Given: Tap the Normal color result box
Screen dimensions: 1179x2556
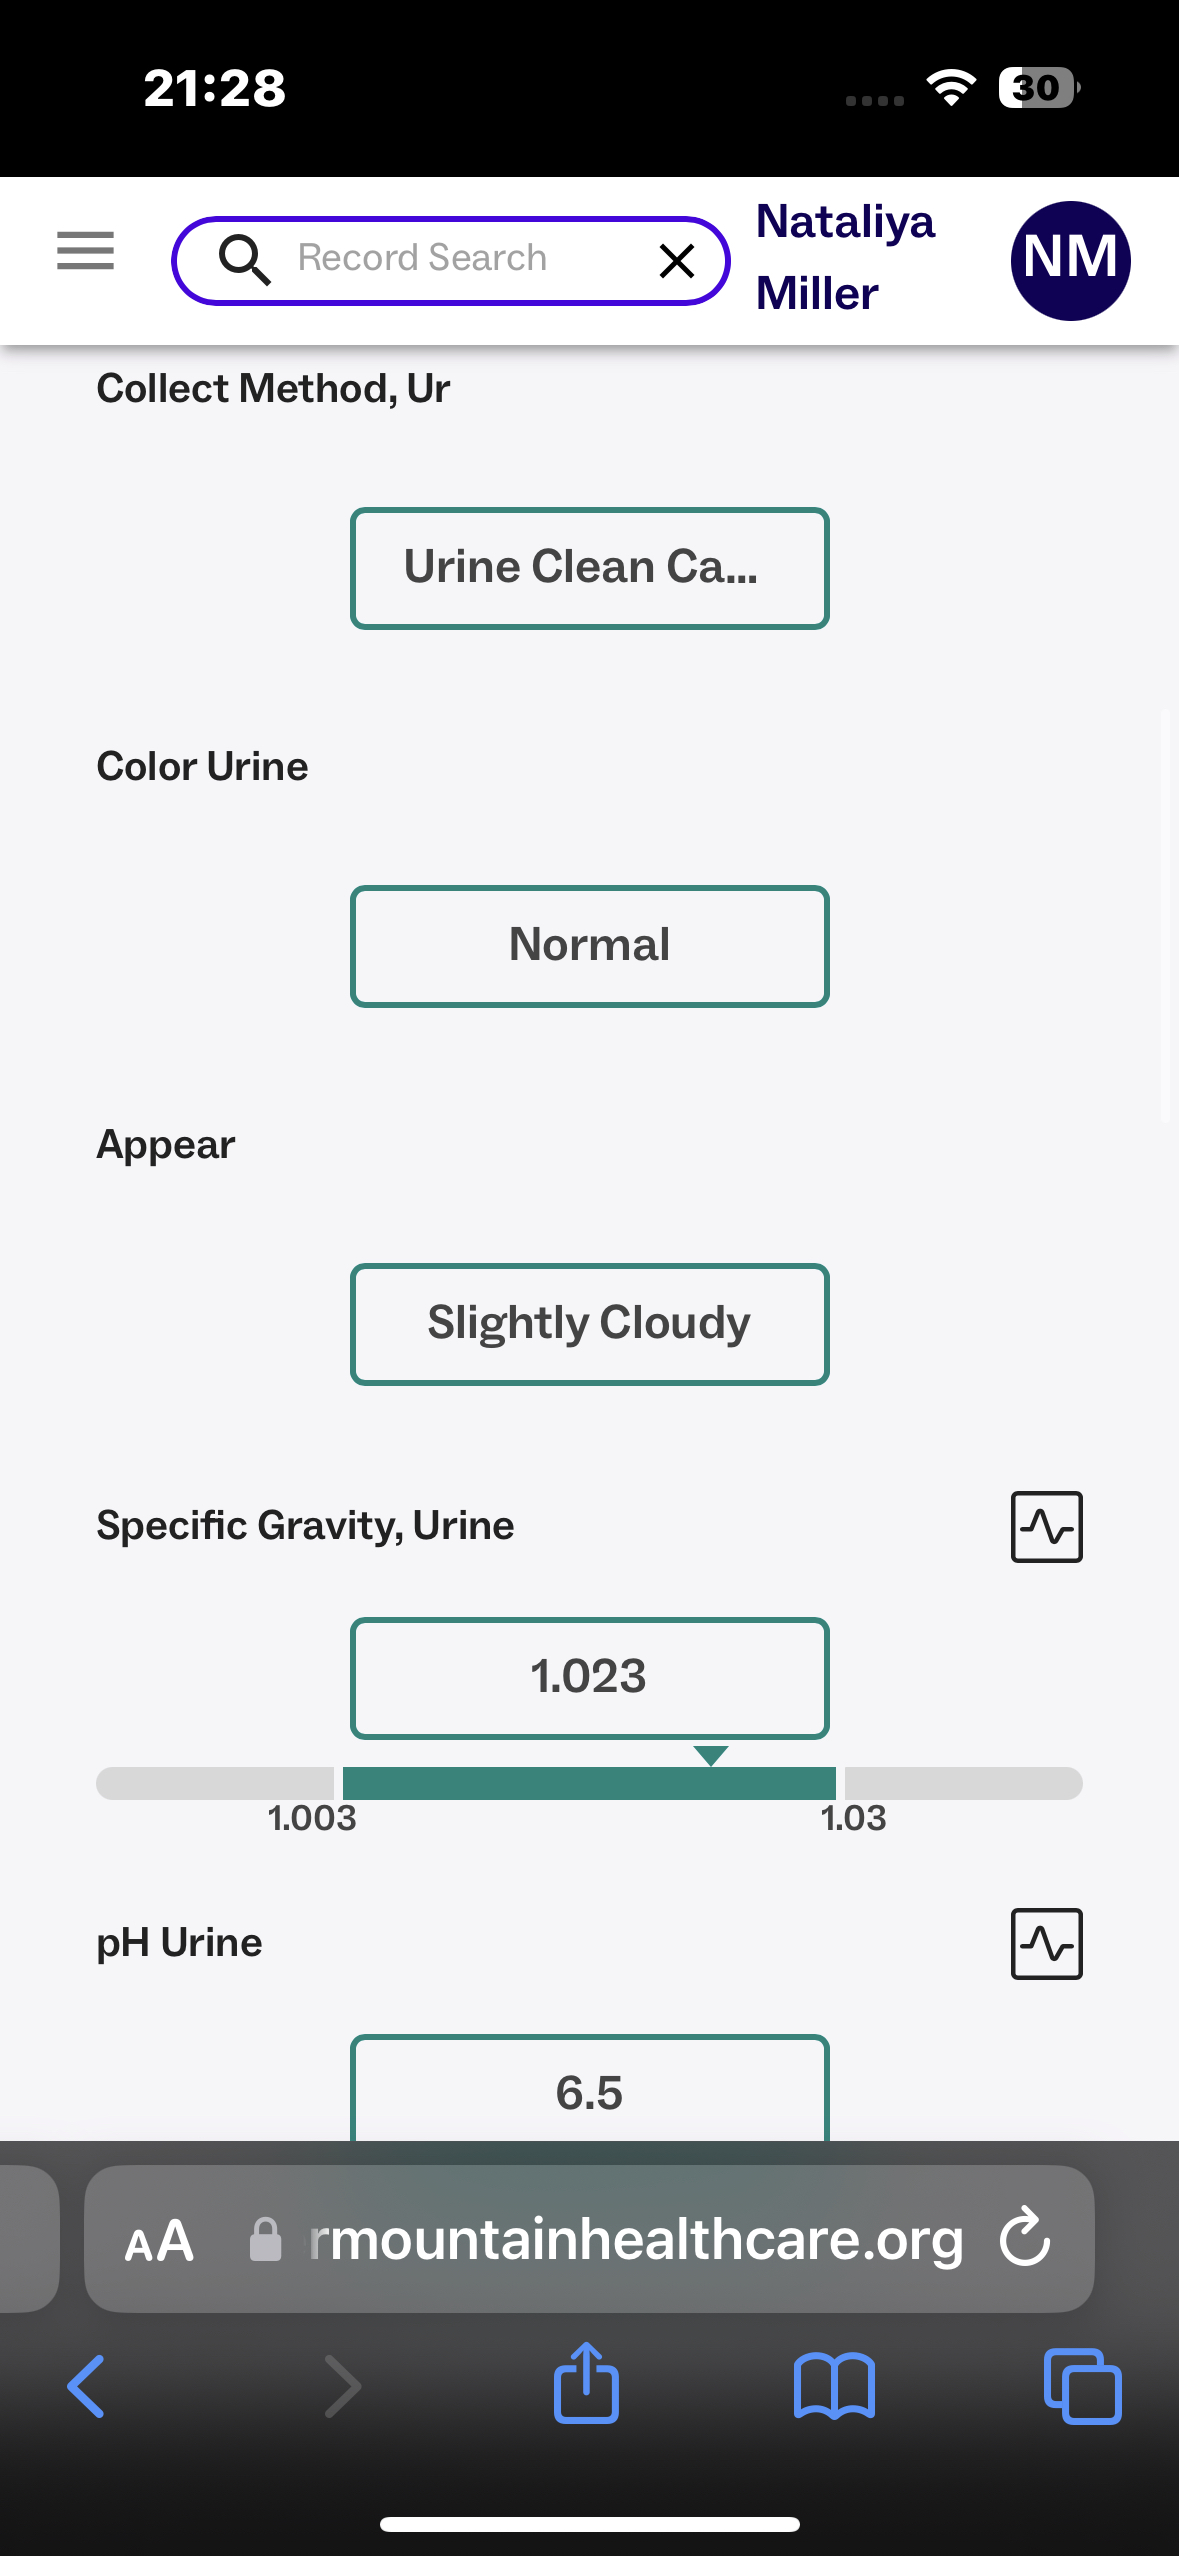Looking at the screenshot, I should tap(589, 946).
